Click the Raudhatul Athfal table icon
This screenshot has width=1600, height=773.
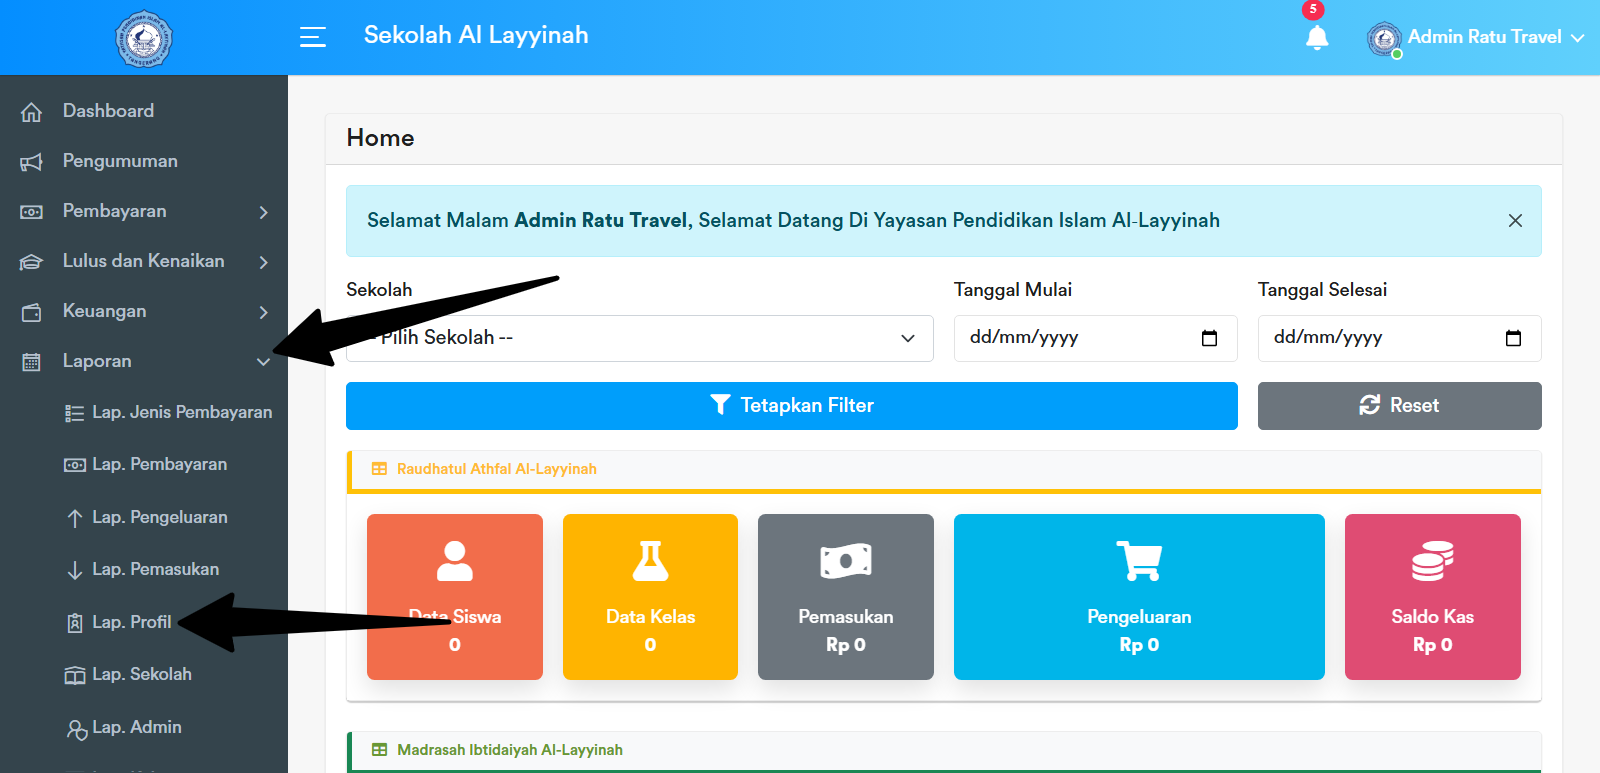click(x=379, y=469)
